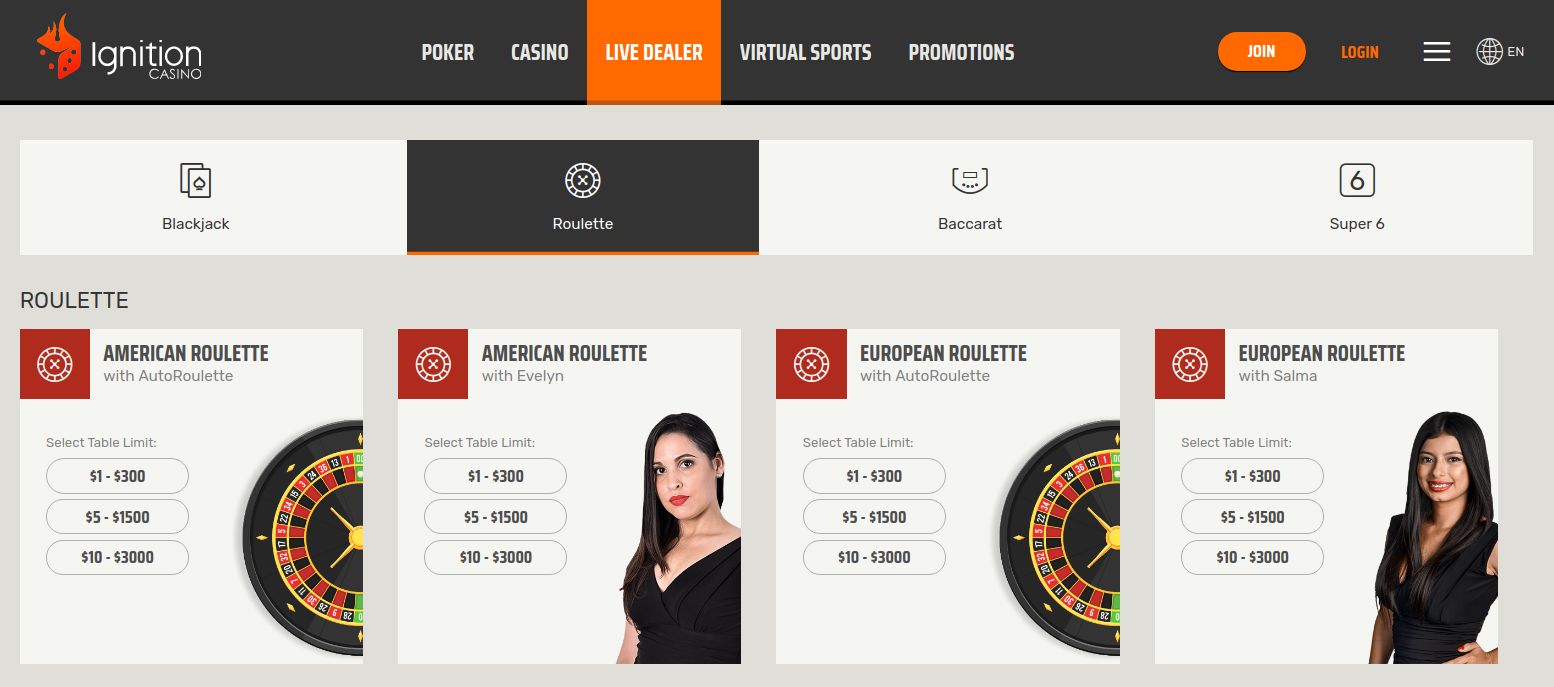Click the orange JOIN button
1554x687 pixels.
tap(1261, 52)
